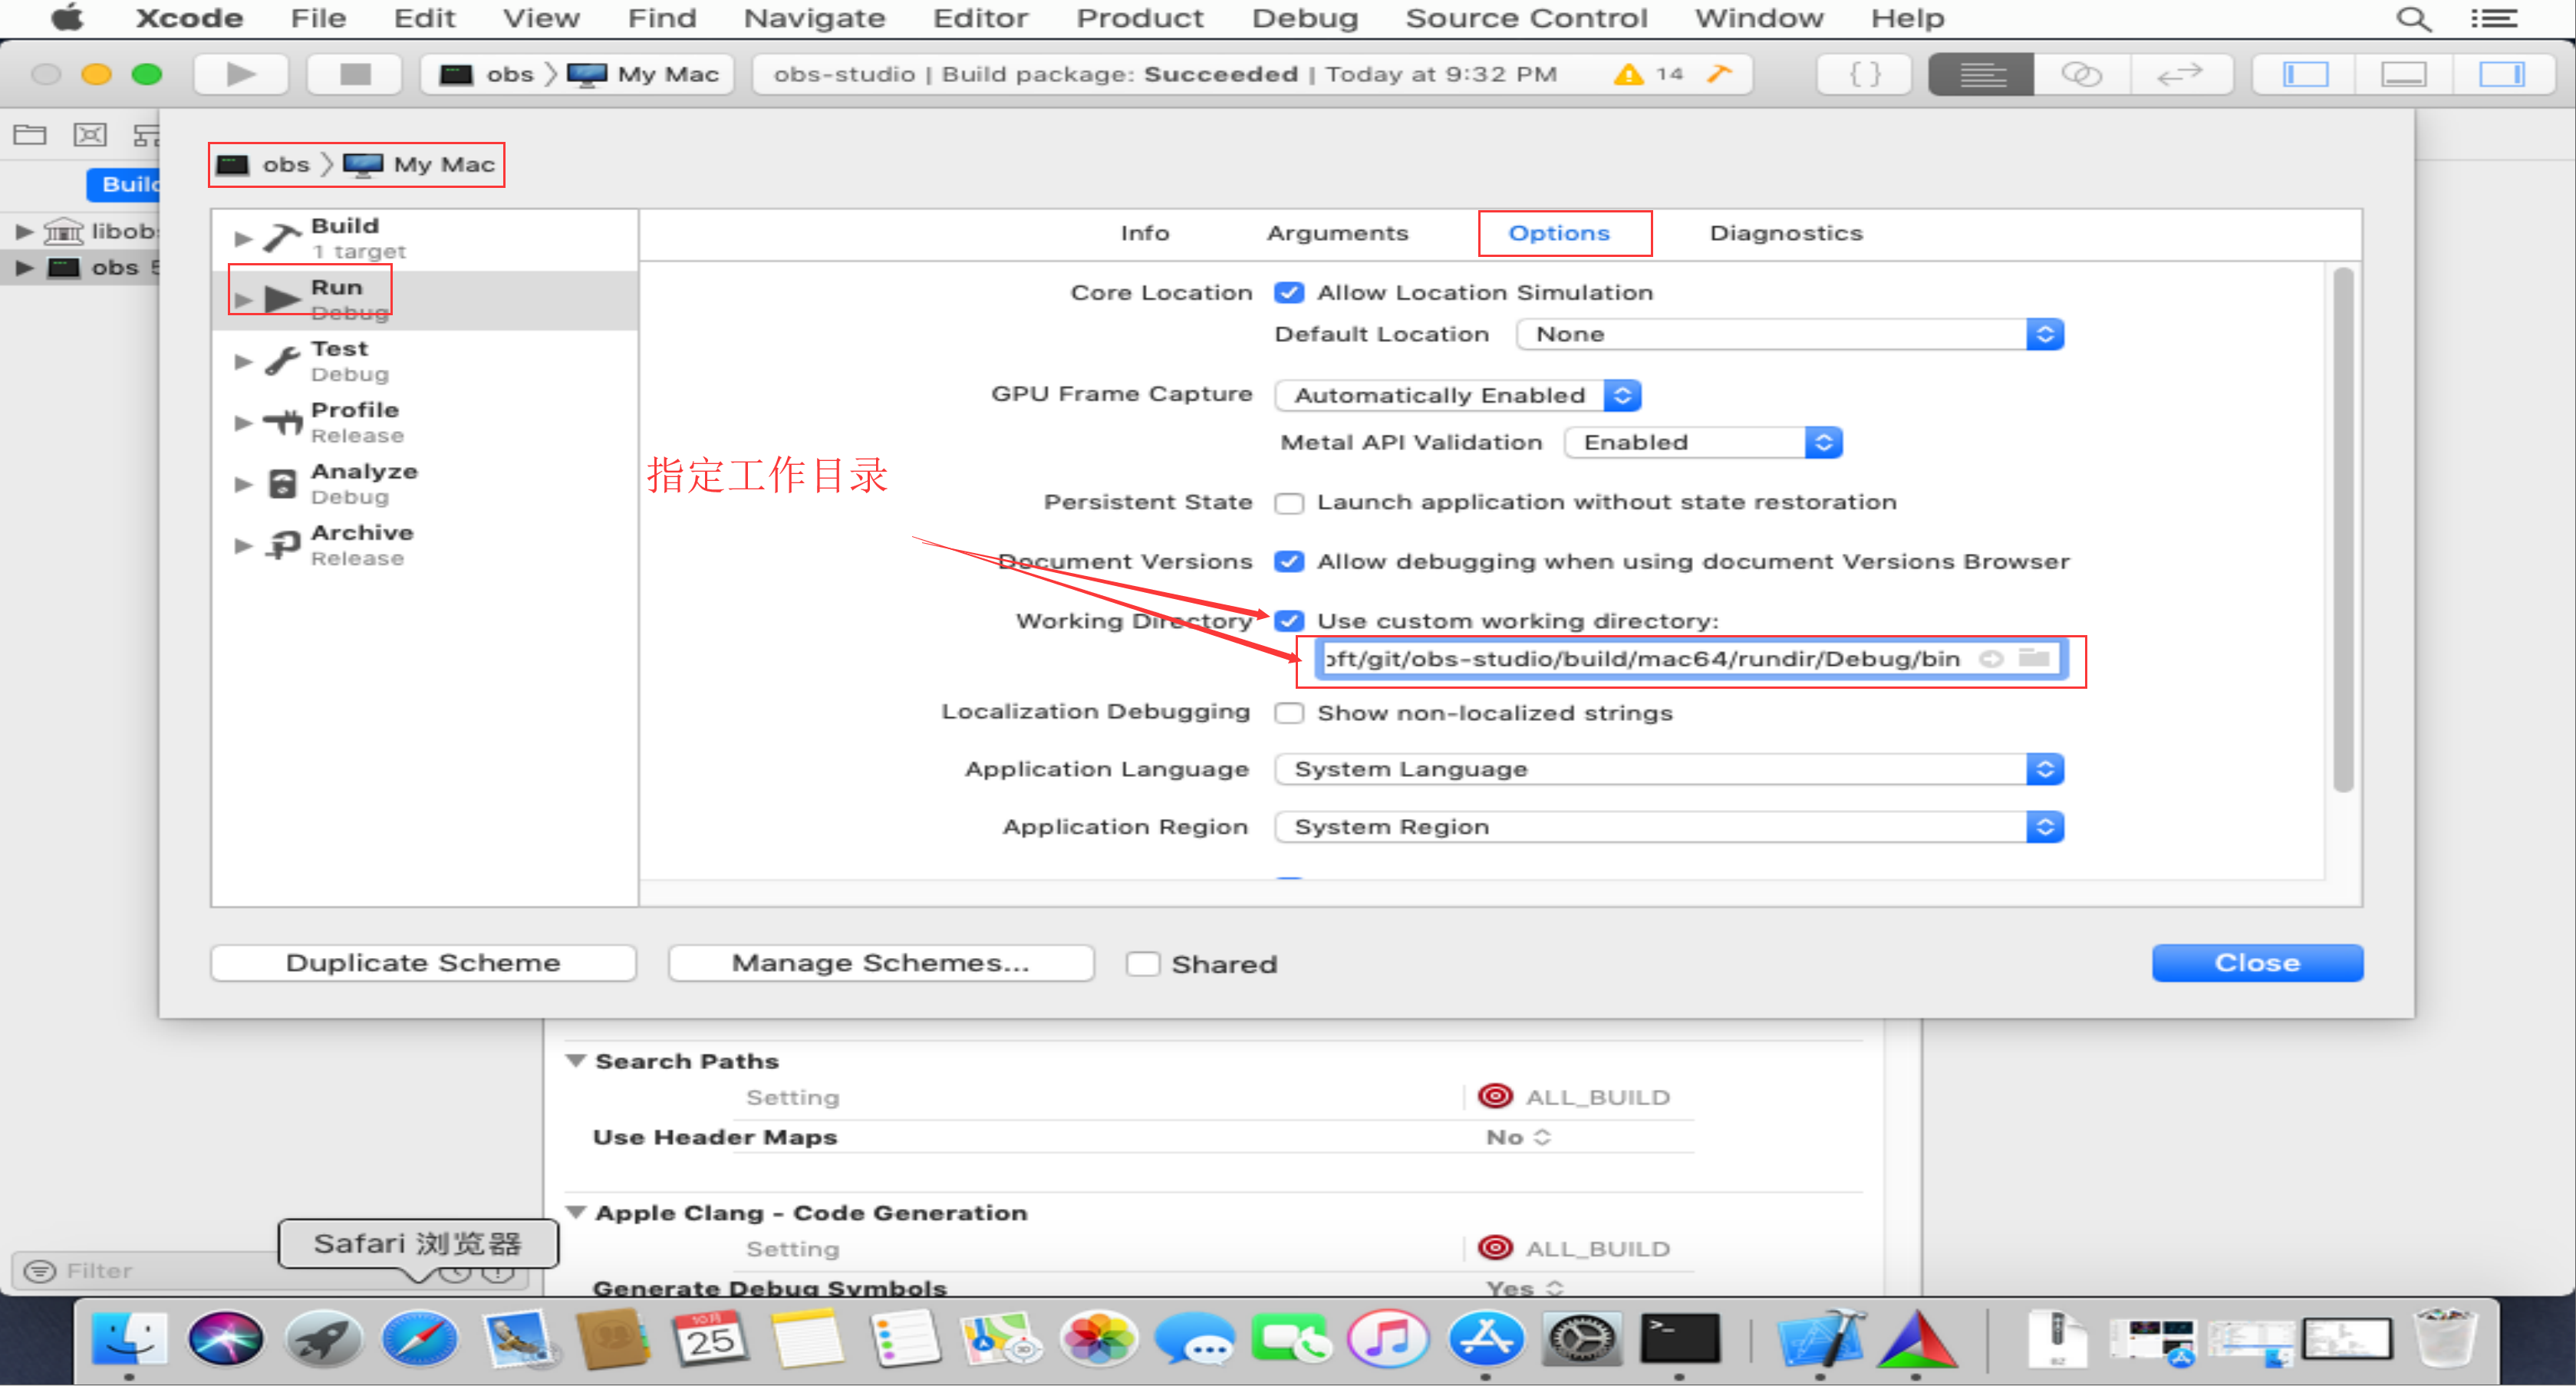Expand the Build action in scheme list
The width and height of the screenshot is (2576, 1386).
pyautogui.click(x=242, y=238)
